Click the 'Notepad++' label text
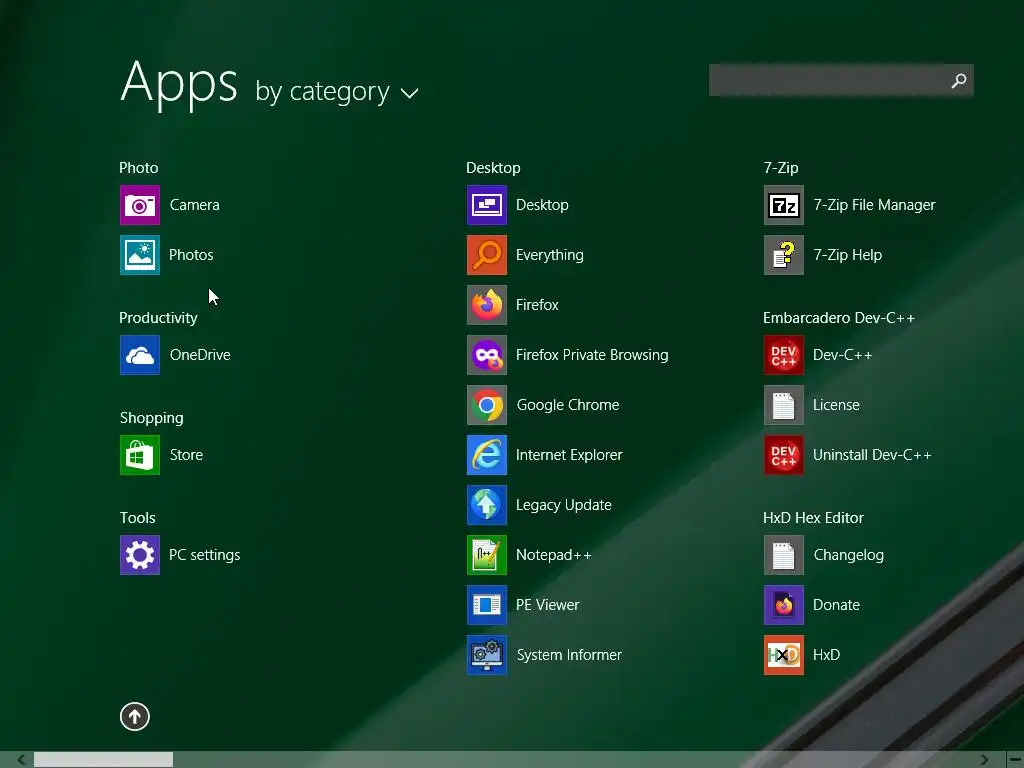1024x768 pixels. [x=554, y=555]
